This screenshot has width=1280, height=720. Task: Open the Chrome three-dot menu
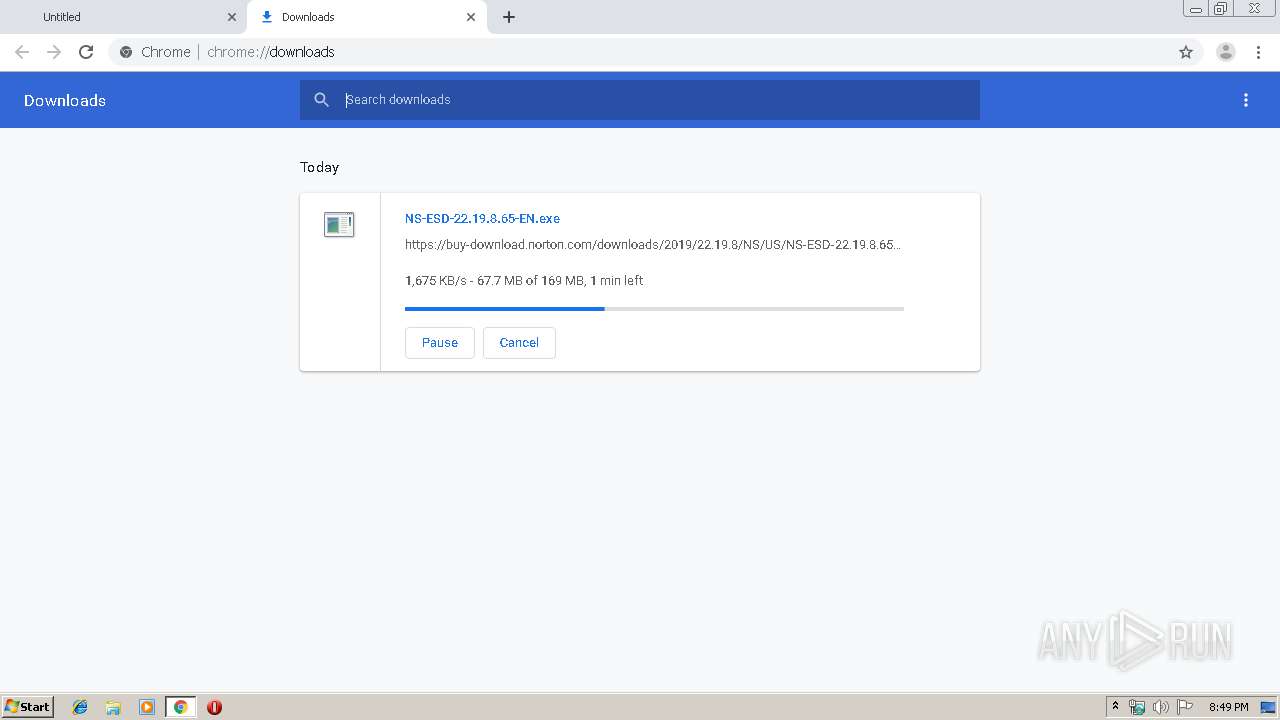click(1258, 52)
